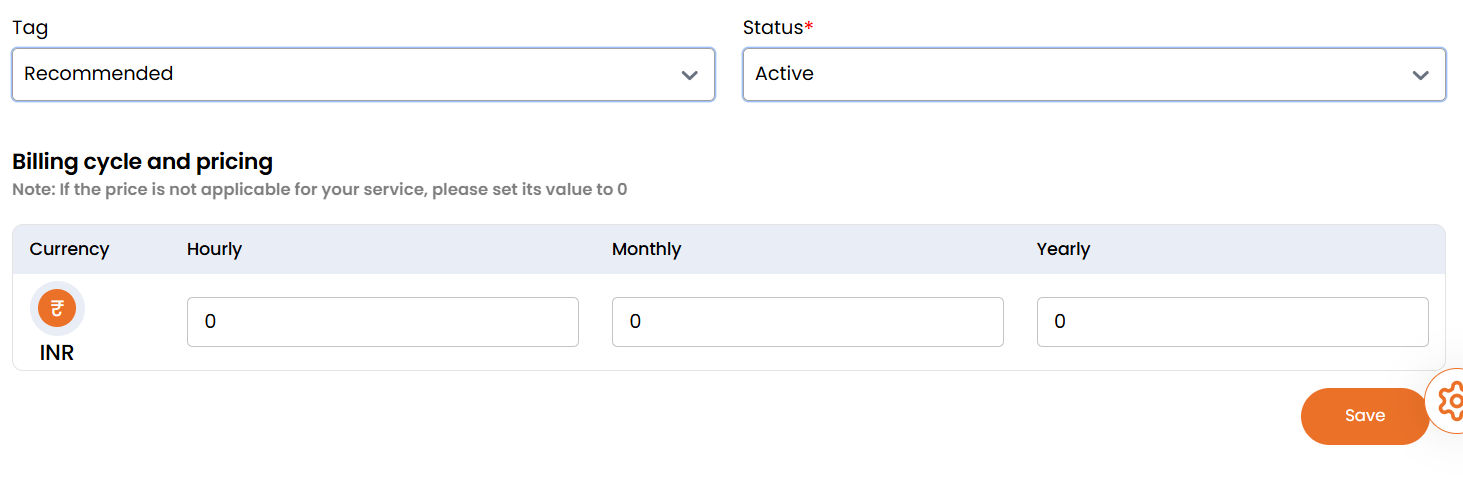Screen dimensions: 1463x479
Task: Click the Tag field label
Action: (30, 28)
